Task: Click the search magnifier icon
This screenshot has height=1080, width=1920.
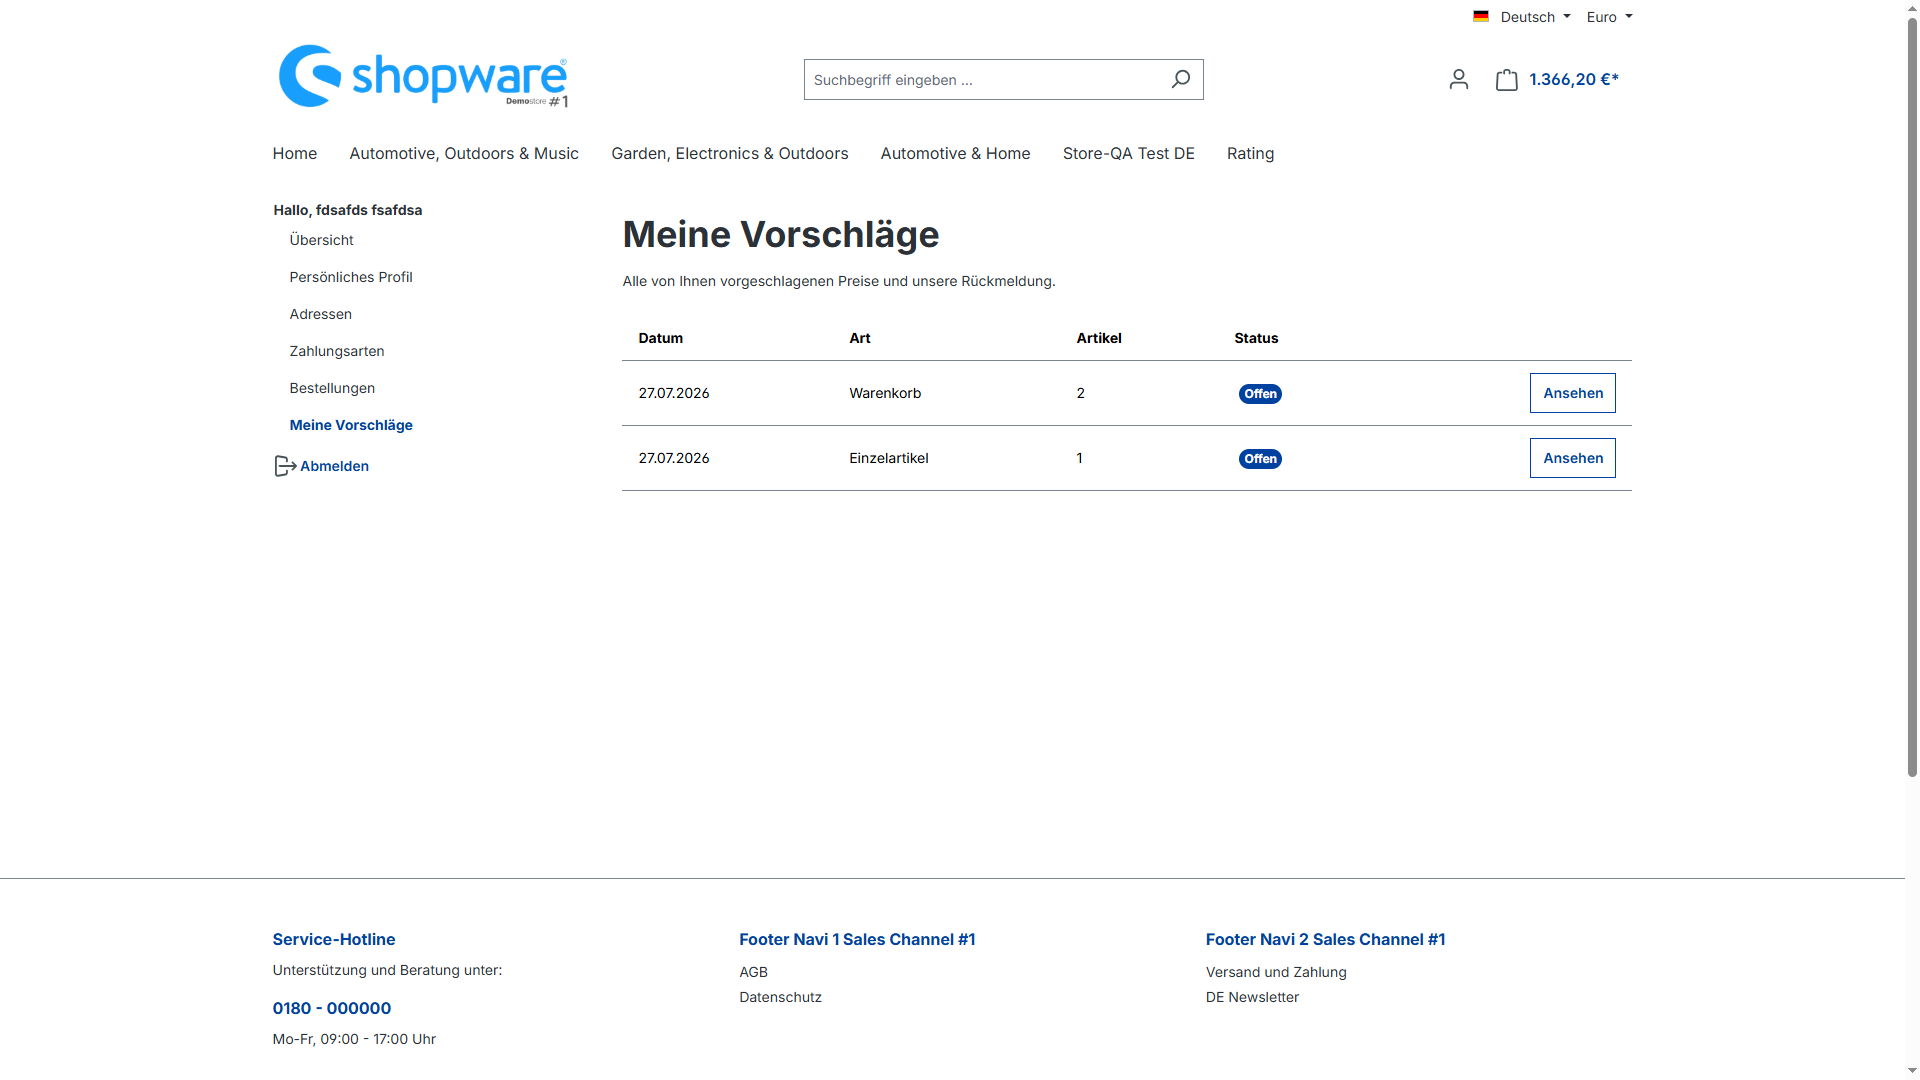Action: [x=1180, y=79]
